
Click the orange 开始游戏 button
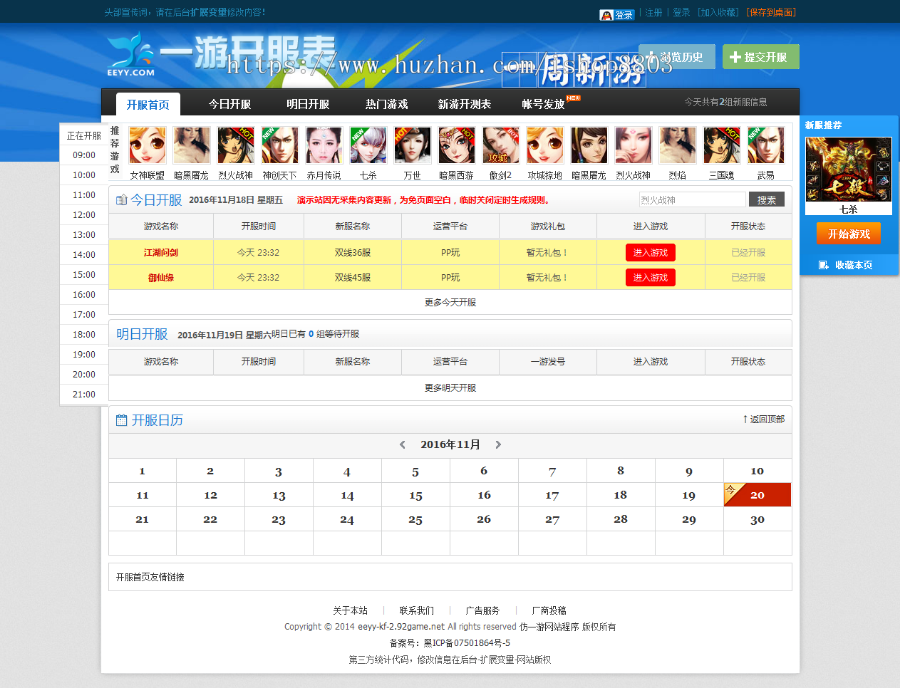[848, 233]
